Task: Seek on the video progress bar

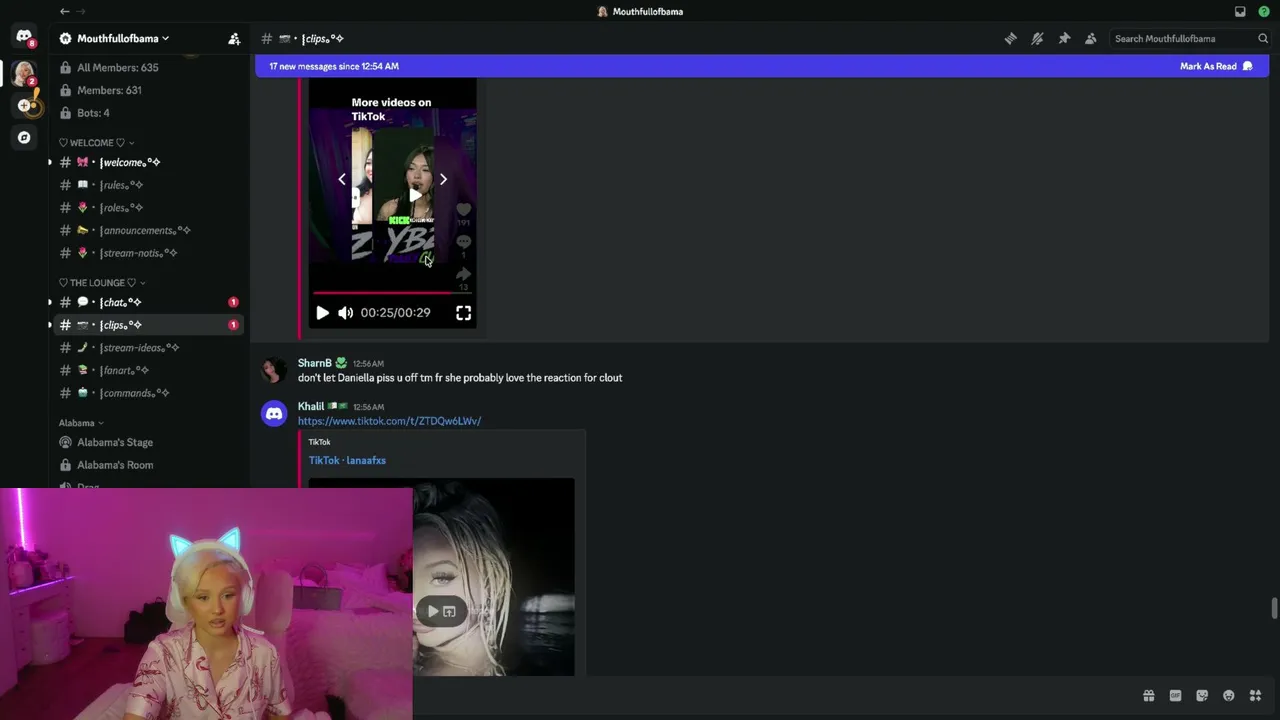Action: click(392, 293)
